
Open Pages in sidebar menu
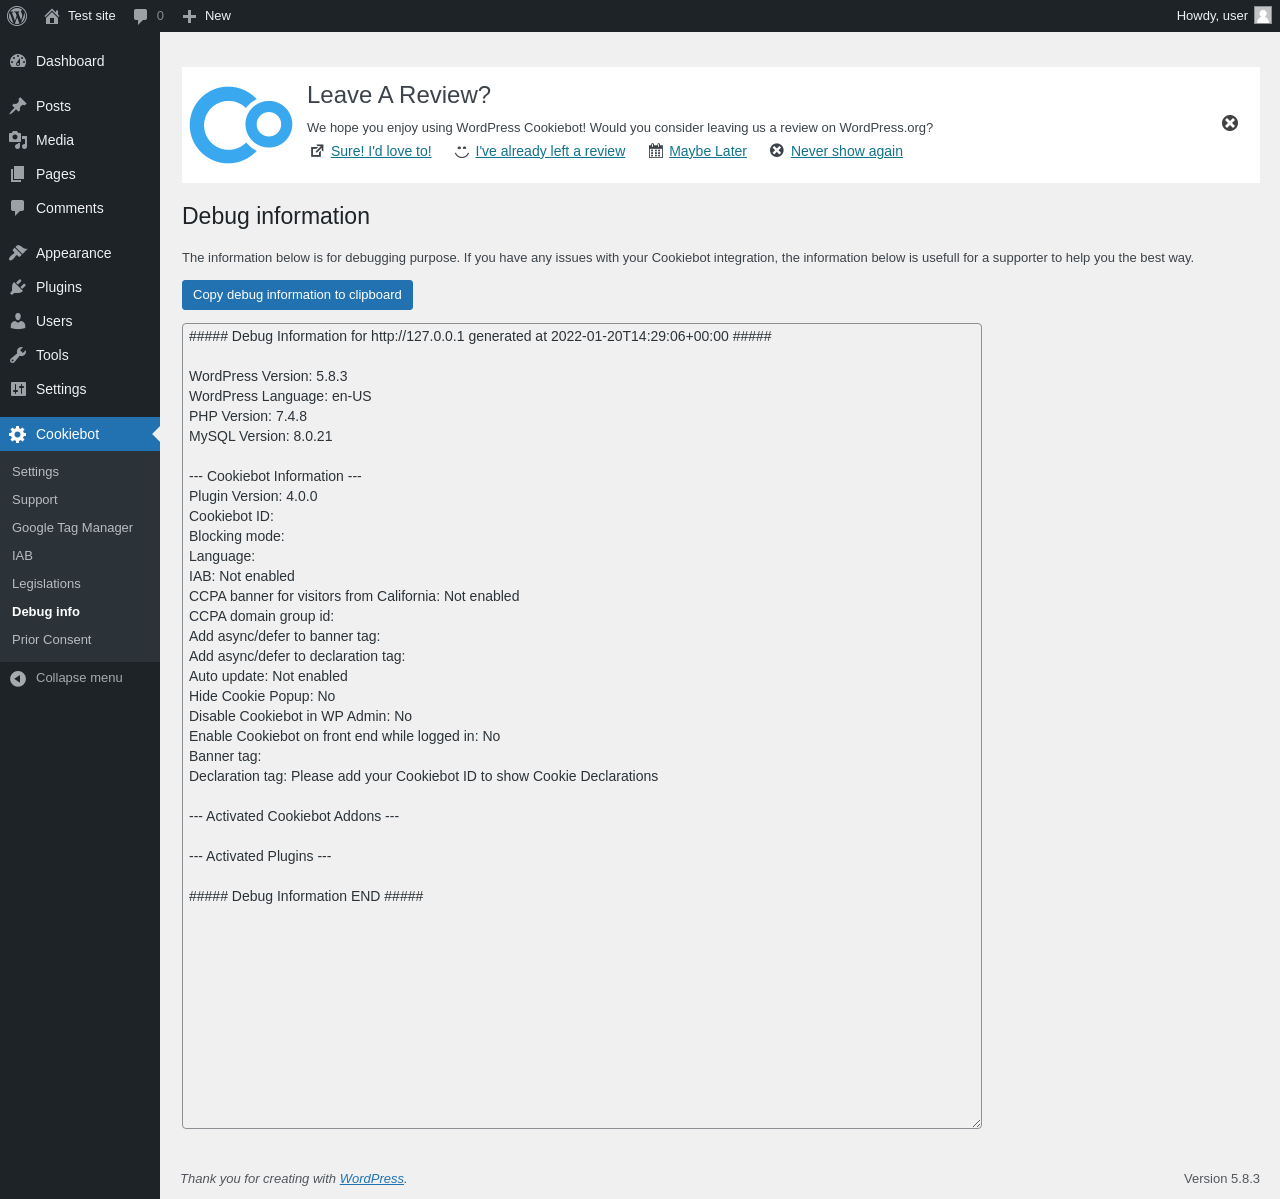point(80,174)
